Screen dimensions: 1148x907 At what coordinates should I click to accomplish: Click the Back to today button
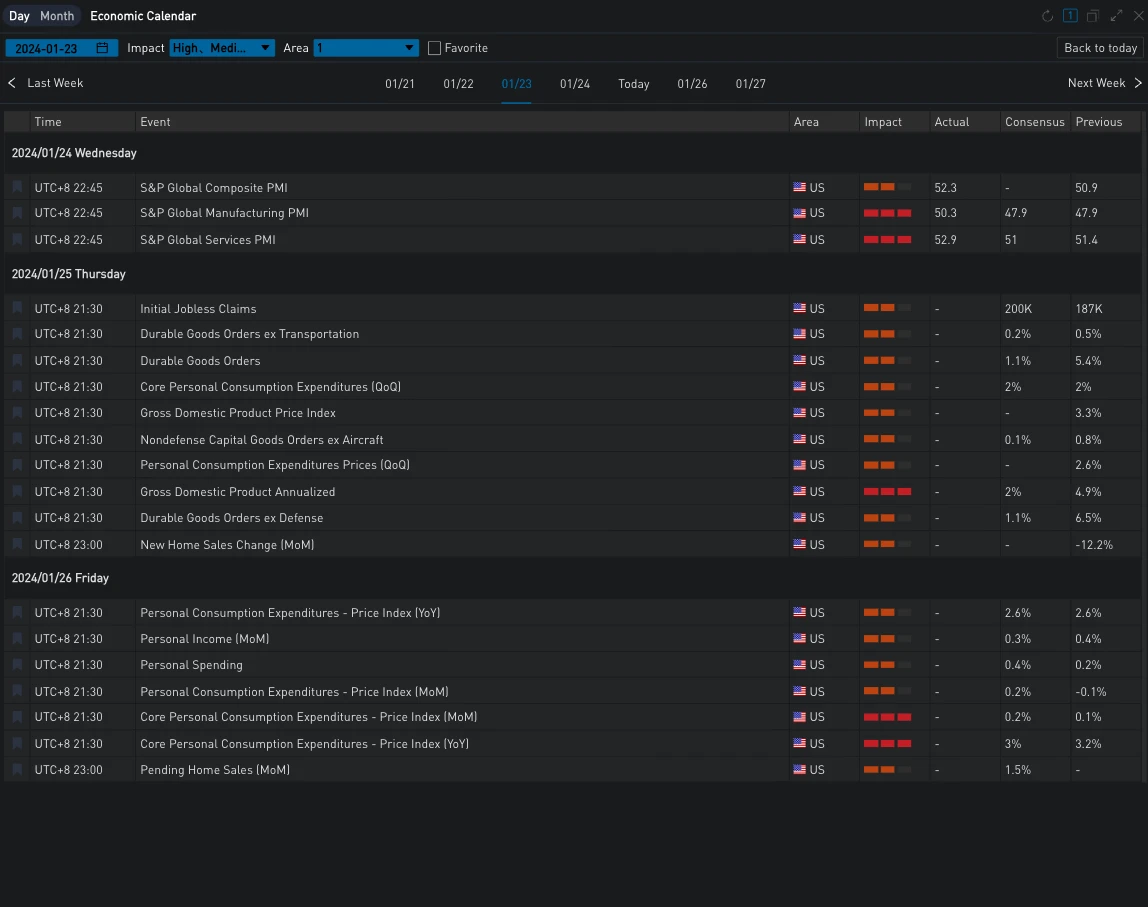click(1100, 48)
